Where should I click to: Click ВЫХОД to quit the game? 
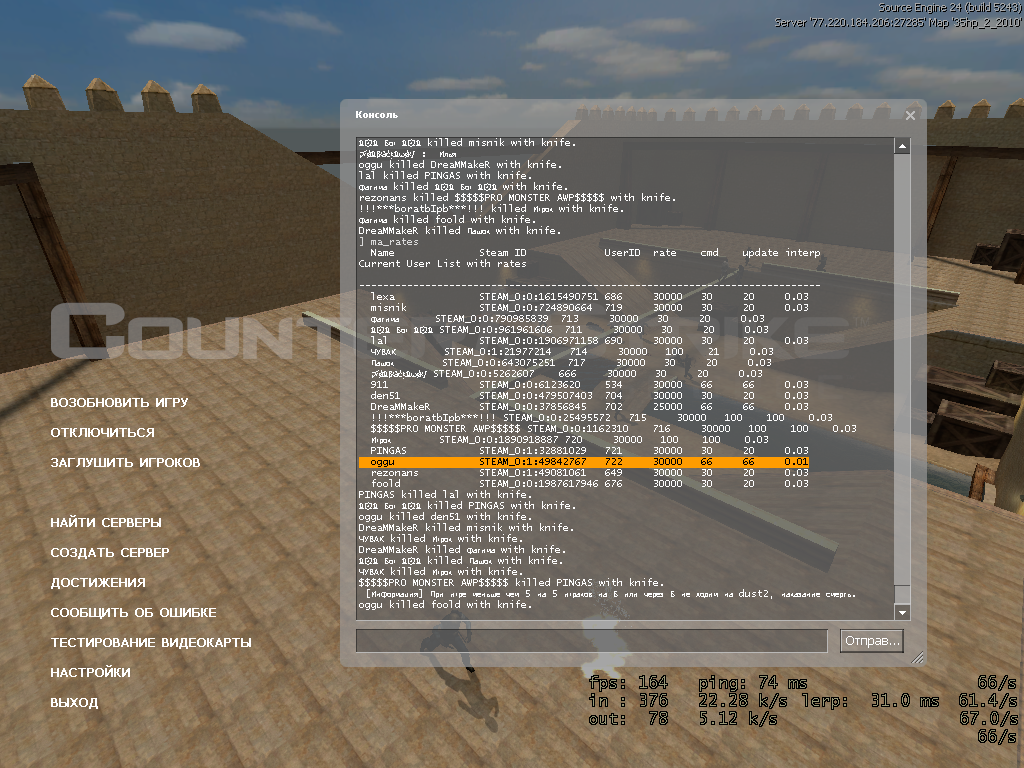(x=74, y=703)
